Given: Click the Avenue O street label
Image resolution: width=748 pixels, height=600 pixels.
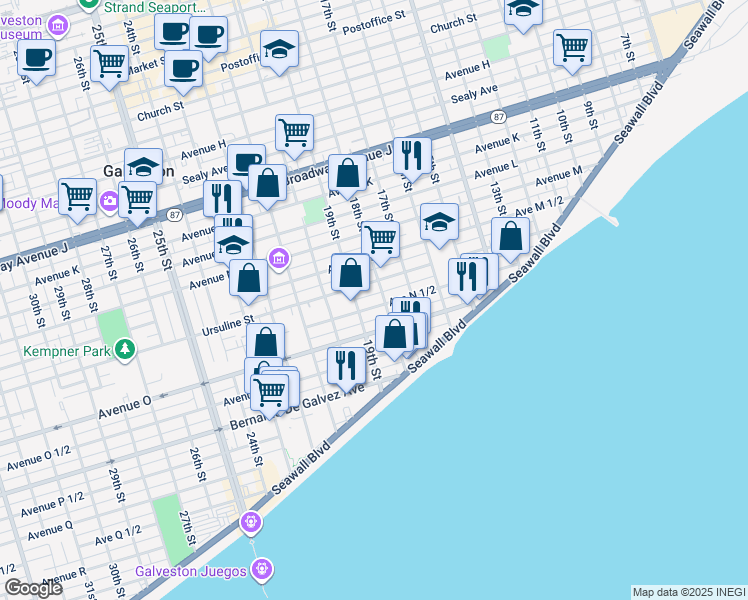Looking at the screenshot, I should point(125,408).
